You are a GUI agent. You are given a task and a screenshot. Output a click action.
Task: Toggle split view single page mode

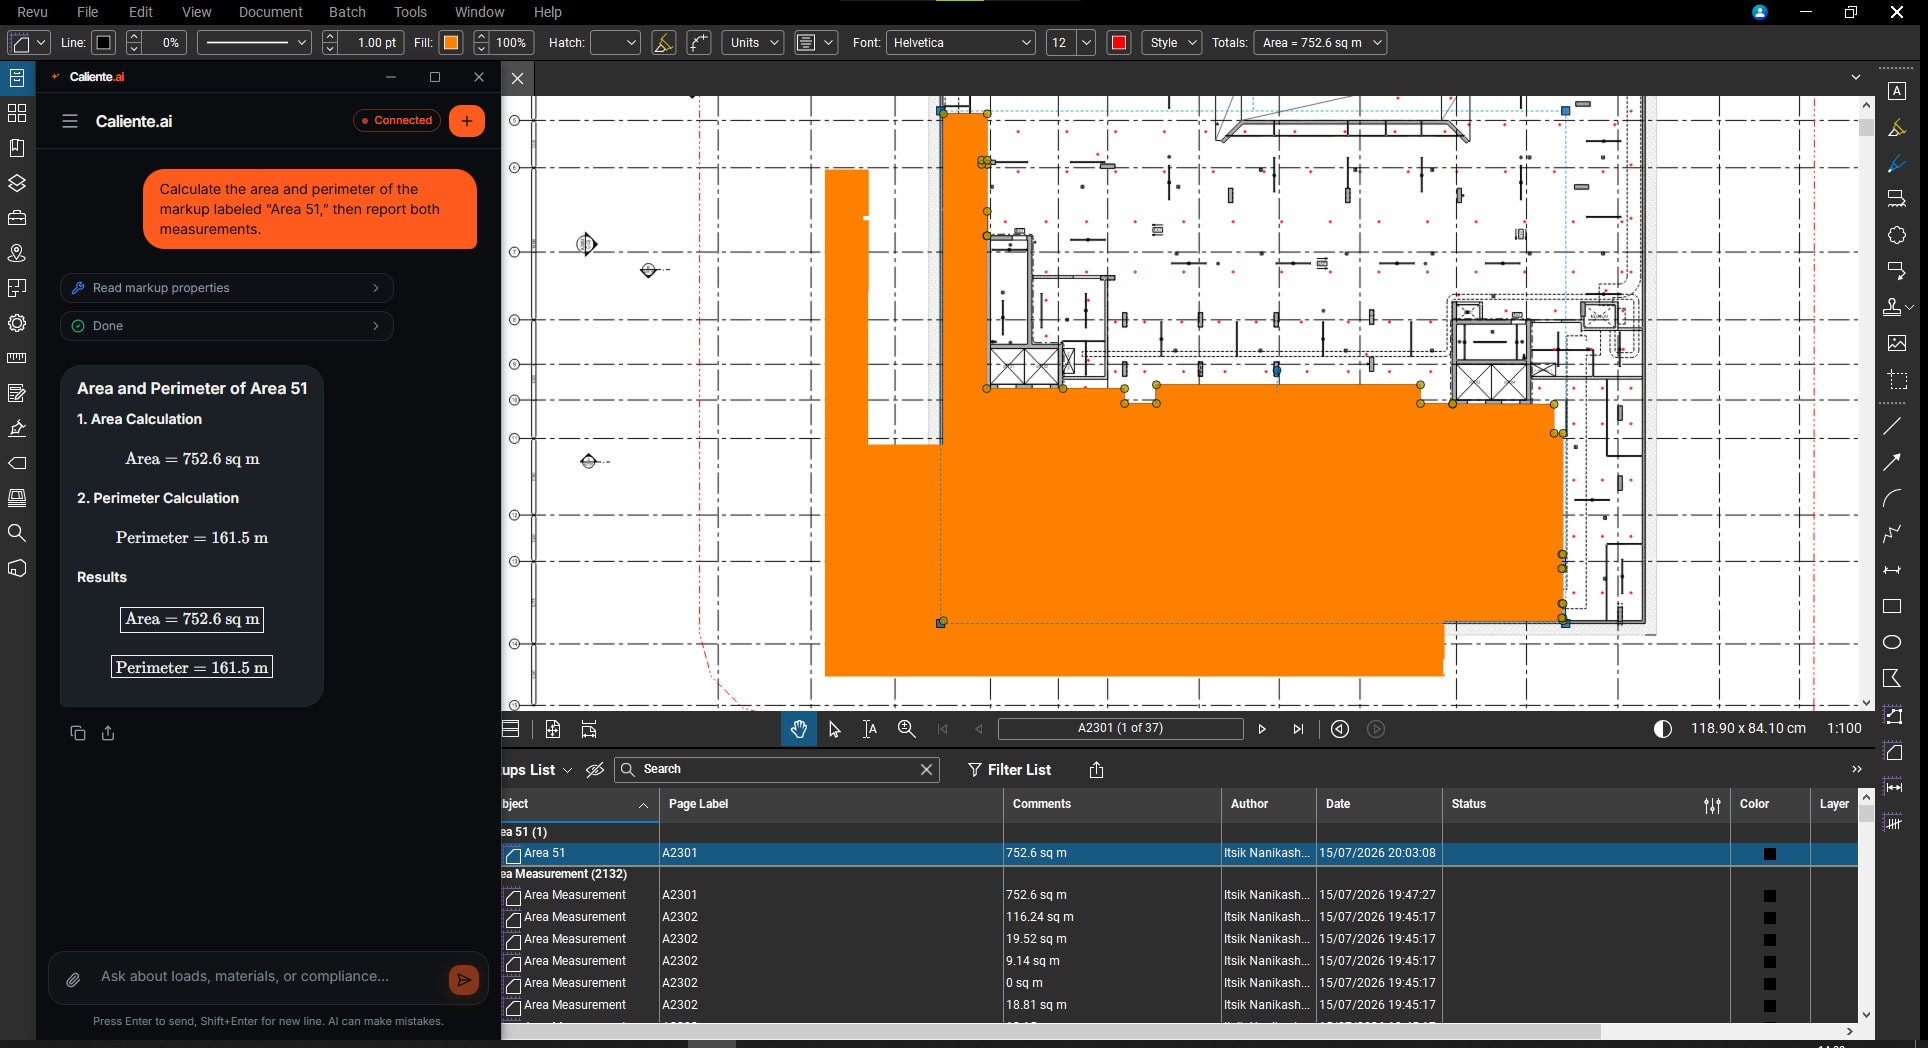[x=511, y=729]
